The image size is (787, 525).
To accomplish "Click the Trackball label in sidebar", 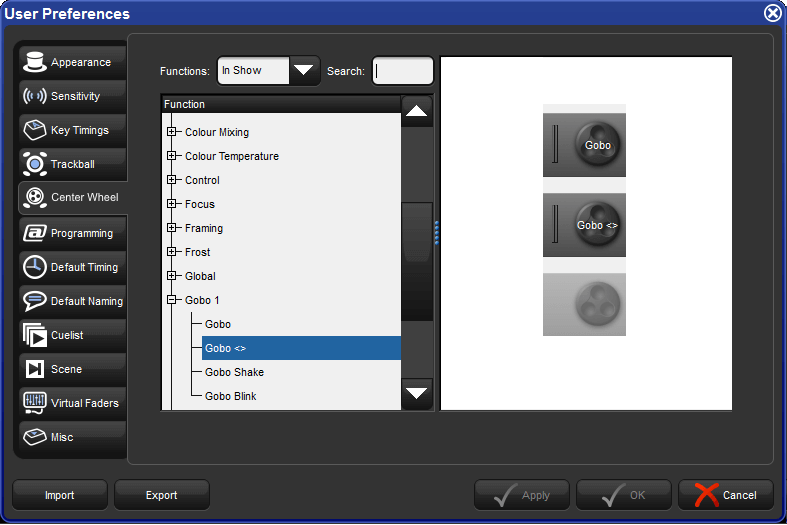I will [73, 164].
